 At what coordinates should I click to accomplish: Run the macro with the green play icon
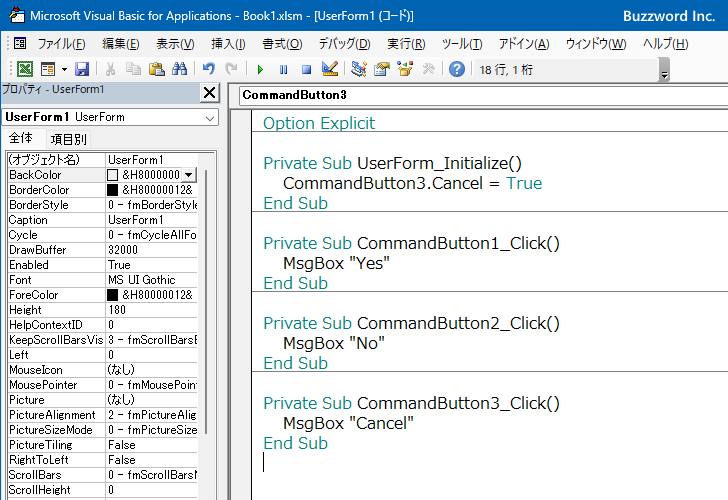260,69
